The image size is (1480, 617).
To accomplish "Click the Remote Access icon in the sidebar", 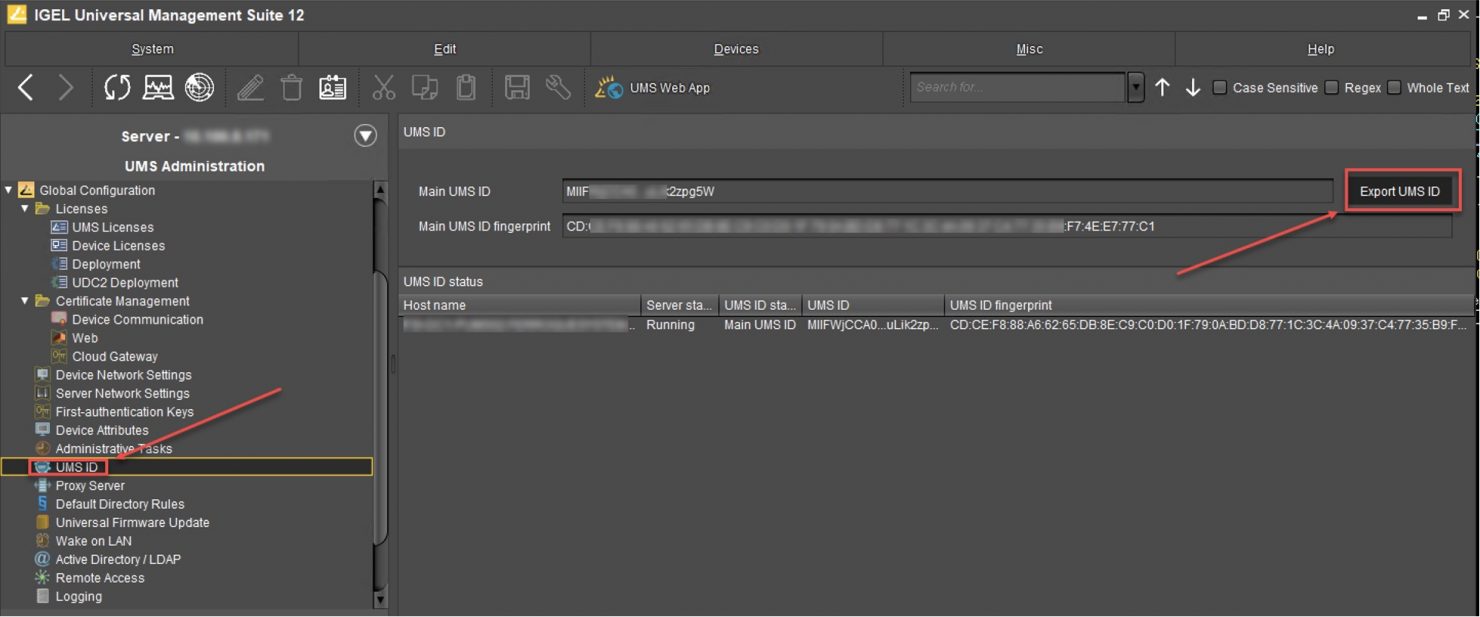I will tap(44, 577).
